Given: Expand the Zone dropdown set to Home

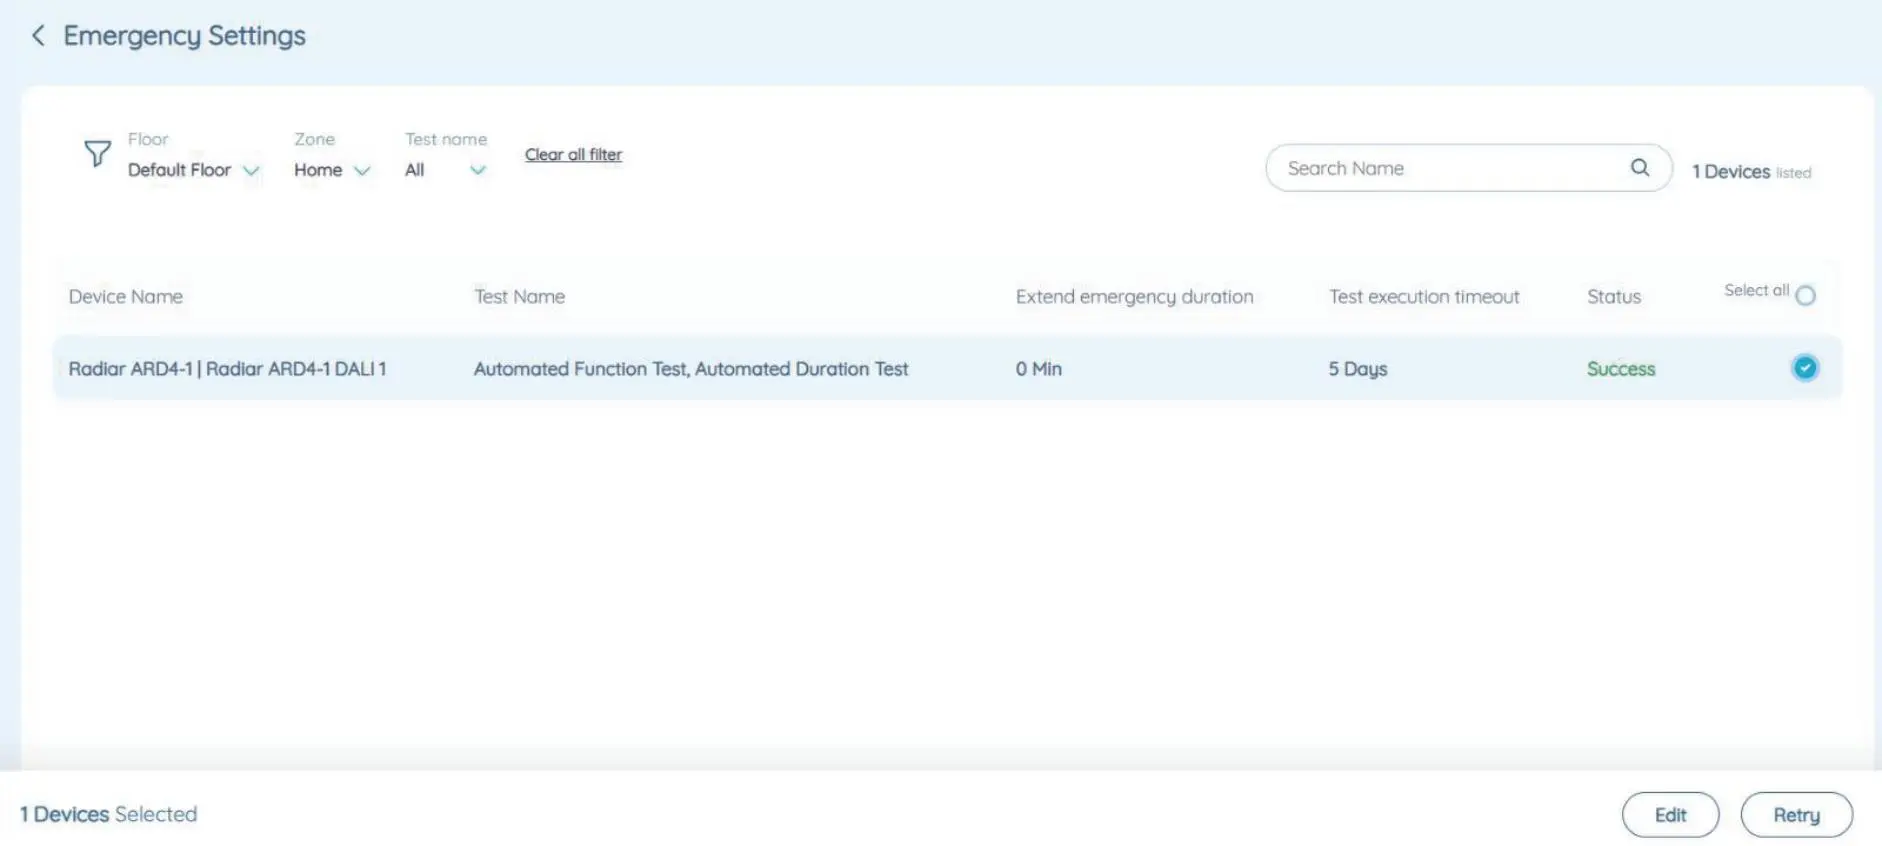Looking at the screenshot, I should click(x=331, y=170).
